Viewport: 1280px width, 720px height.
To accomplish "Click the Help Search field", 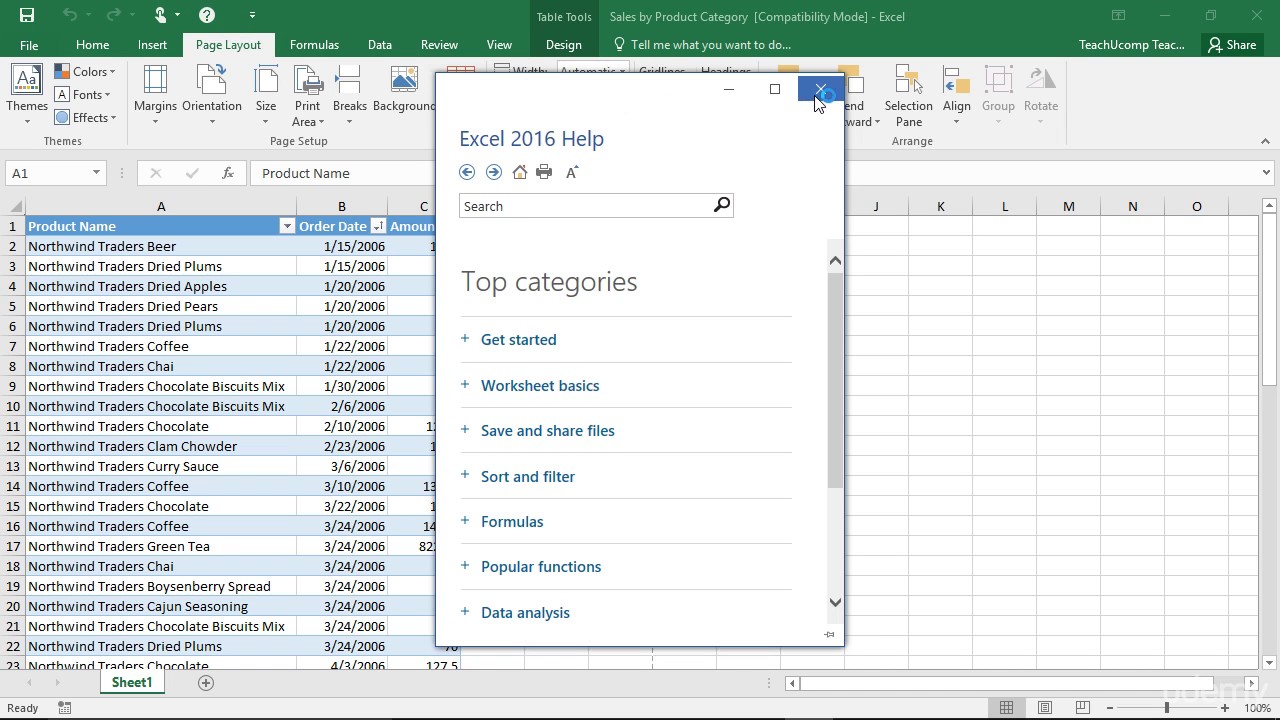I will (x=584, y=206).
